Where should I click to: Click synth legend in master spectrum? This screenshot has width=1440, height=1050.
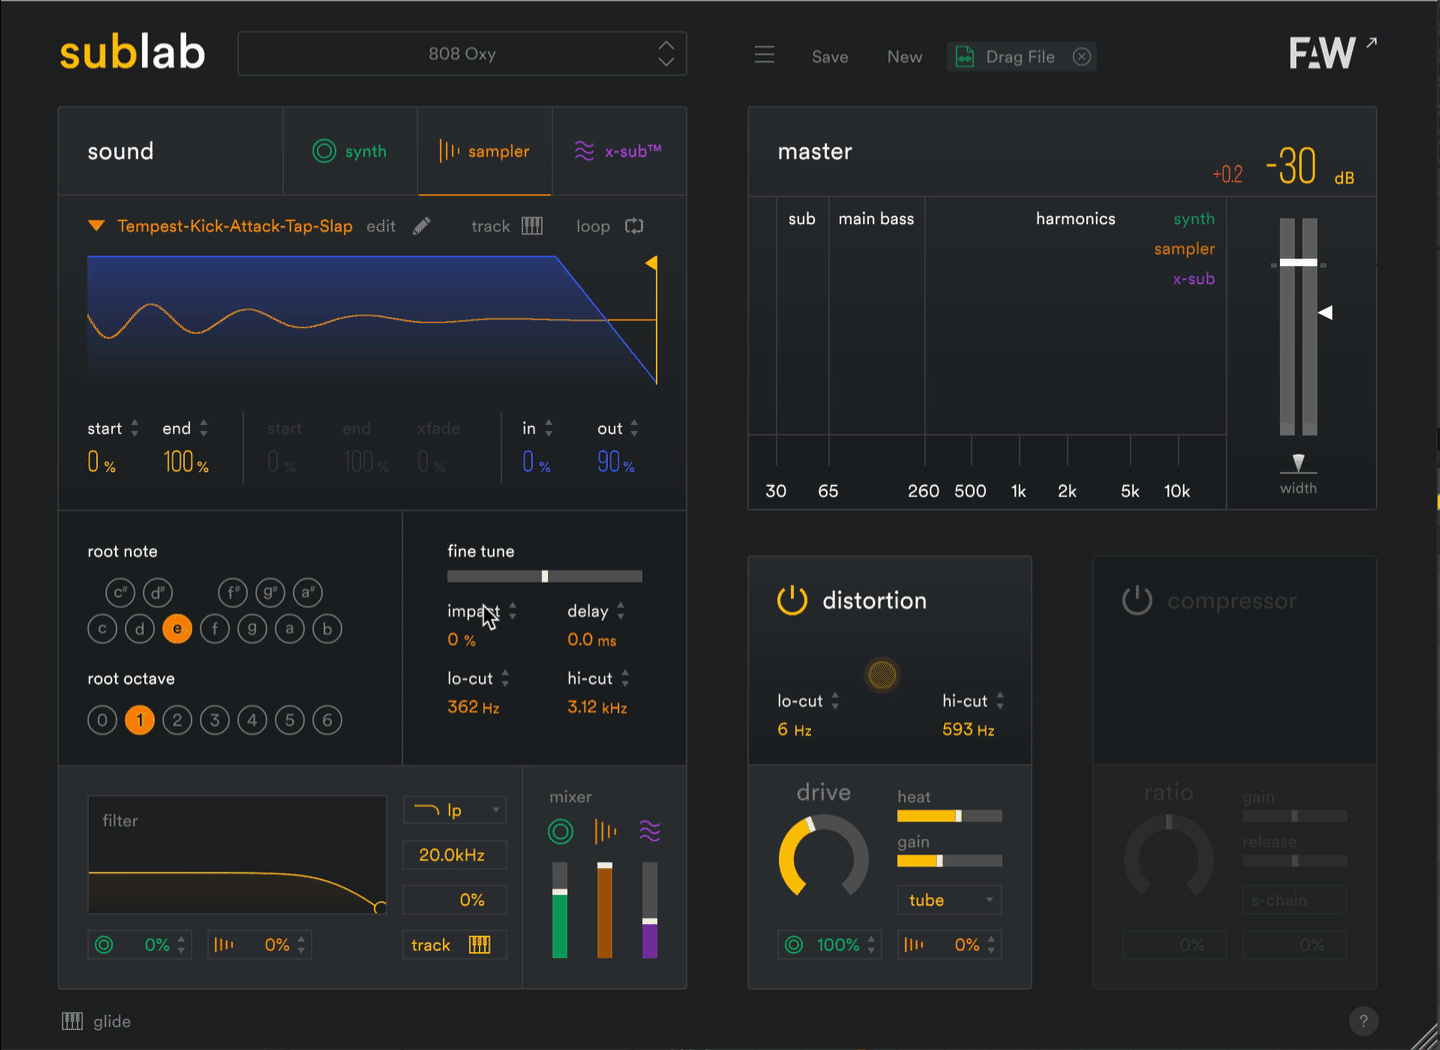[1194, 219]
